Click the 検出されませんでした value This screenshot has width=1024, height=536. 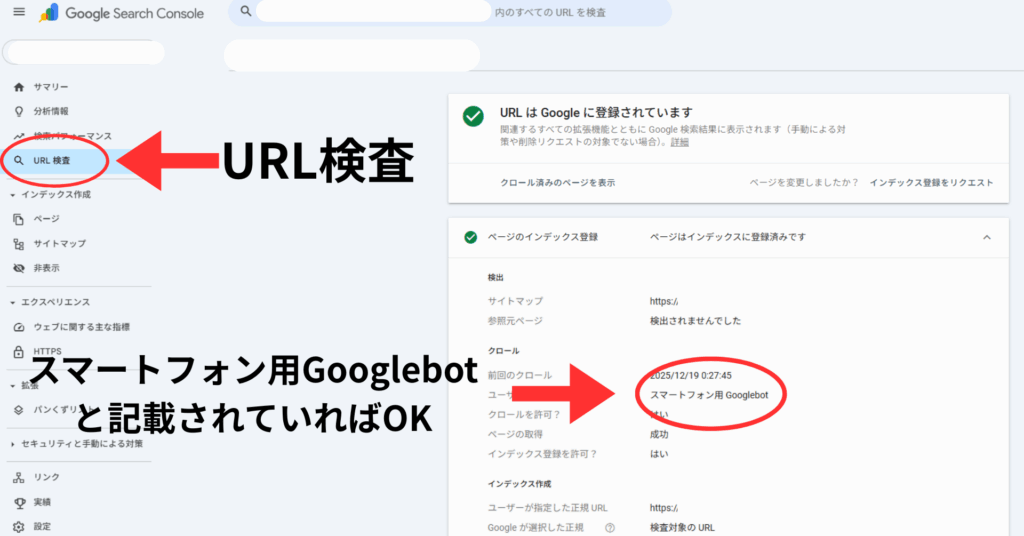point(695,321)
